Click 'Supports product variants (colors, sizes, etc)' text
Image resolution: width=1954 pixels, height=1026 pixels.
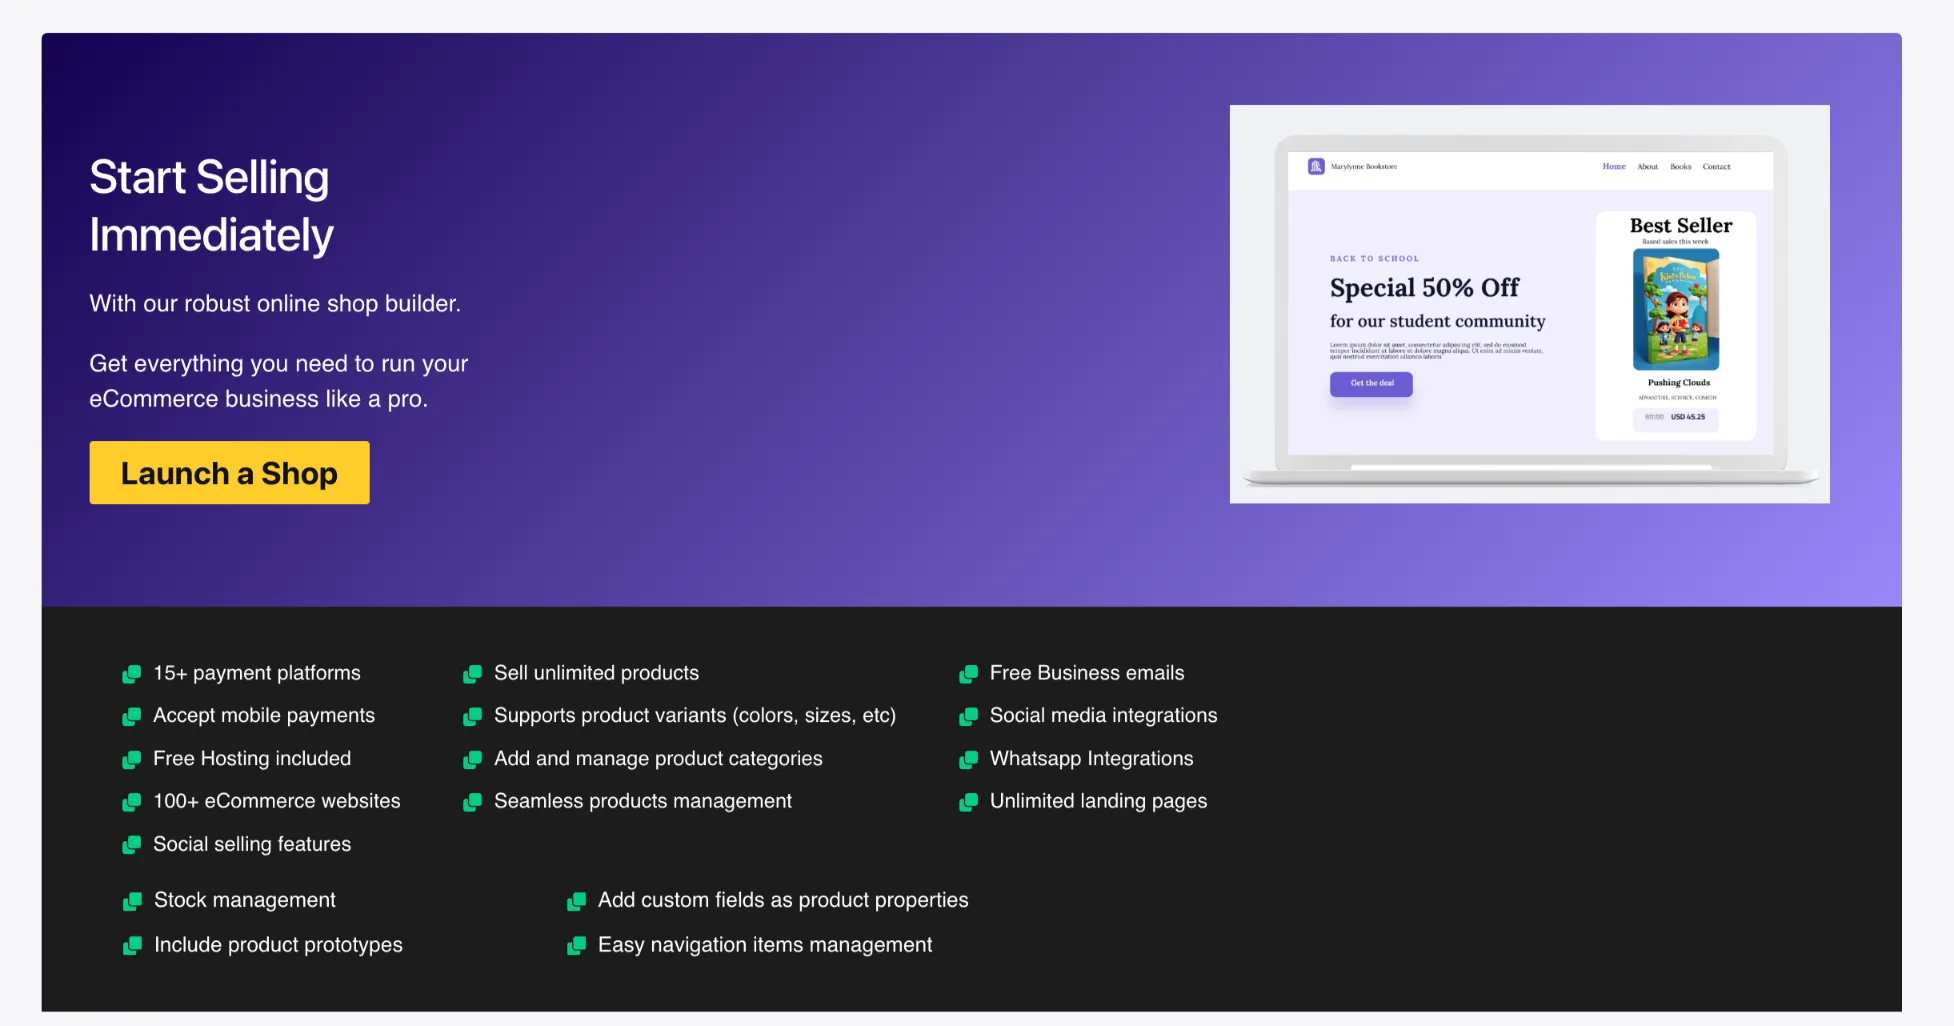[695, 715]
